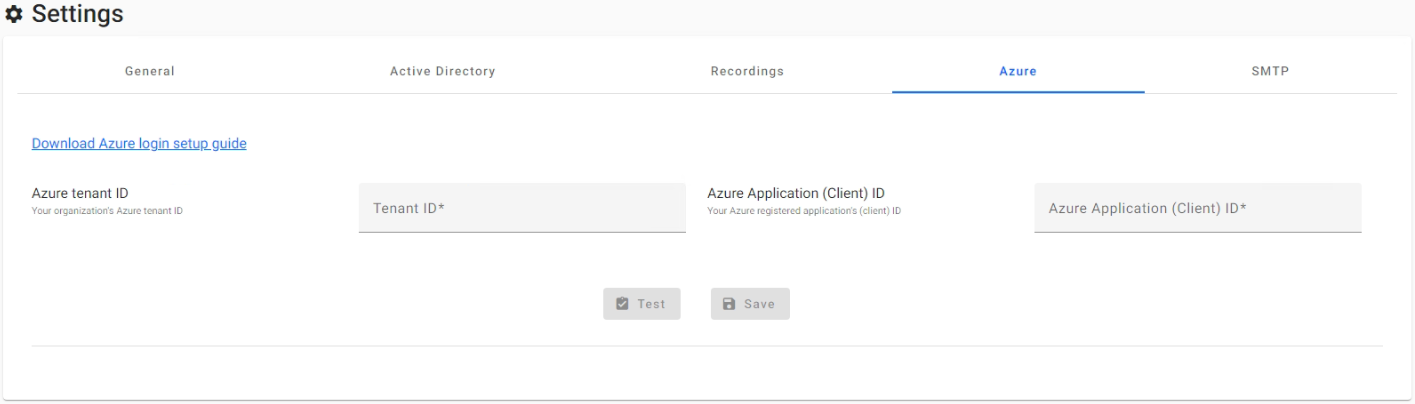Click 'Your organization's Azure tenant ID' hint
This screenshot has width=1415, height=404.
[x=107, y=210]
